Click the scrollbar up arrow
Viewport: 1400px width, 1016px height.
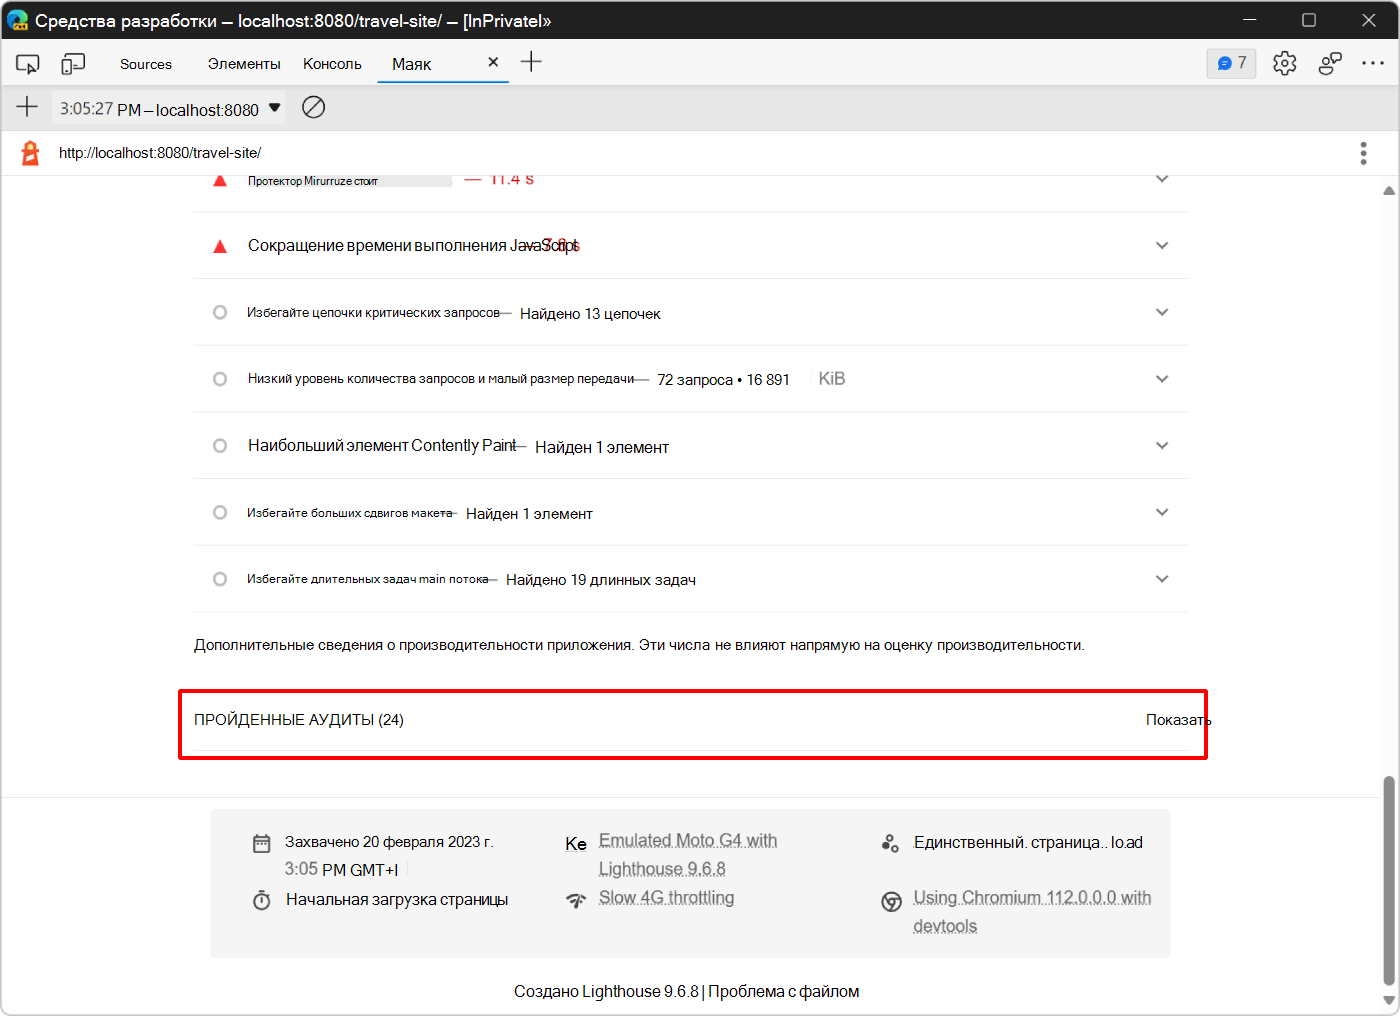(x=1388, y=190)
